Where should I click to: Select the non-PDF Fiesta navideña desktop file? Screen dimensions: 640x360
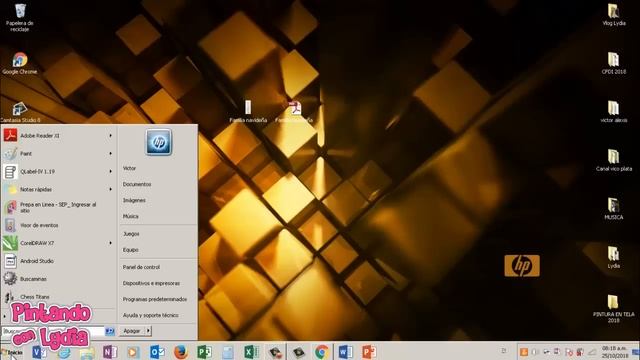pos(248,111)
